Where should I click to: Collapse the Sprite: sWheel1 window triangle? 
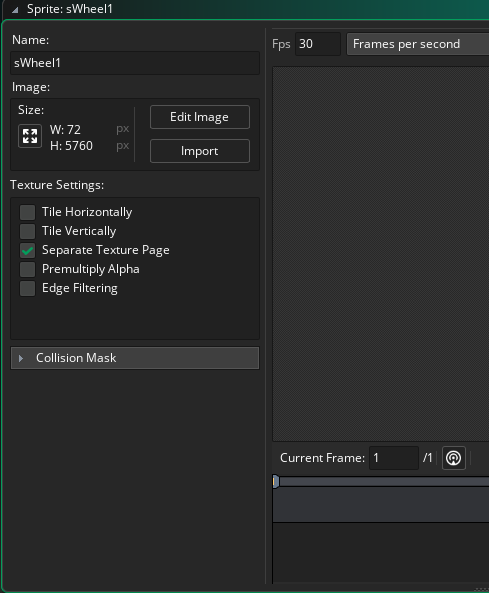tap(15, 10)
